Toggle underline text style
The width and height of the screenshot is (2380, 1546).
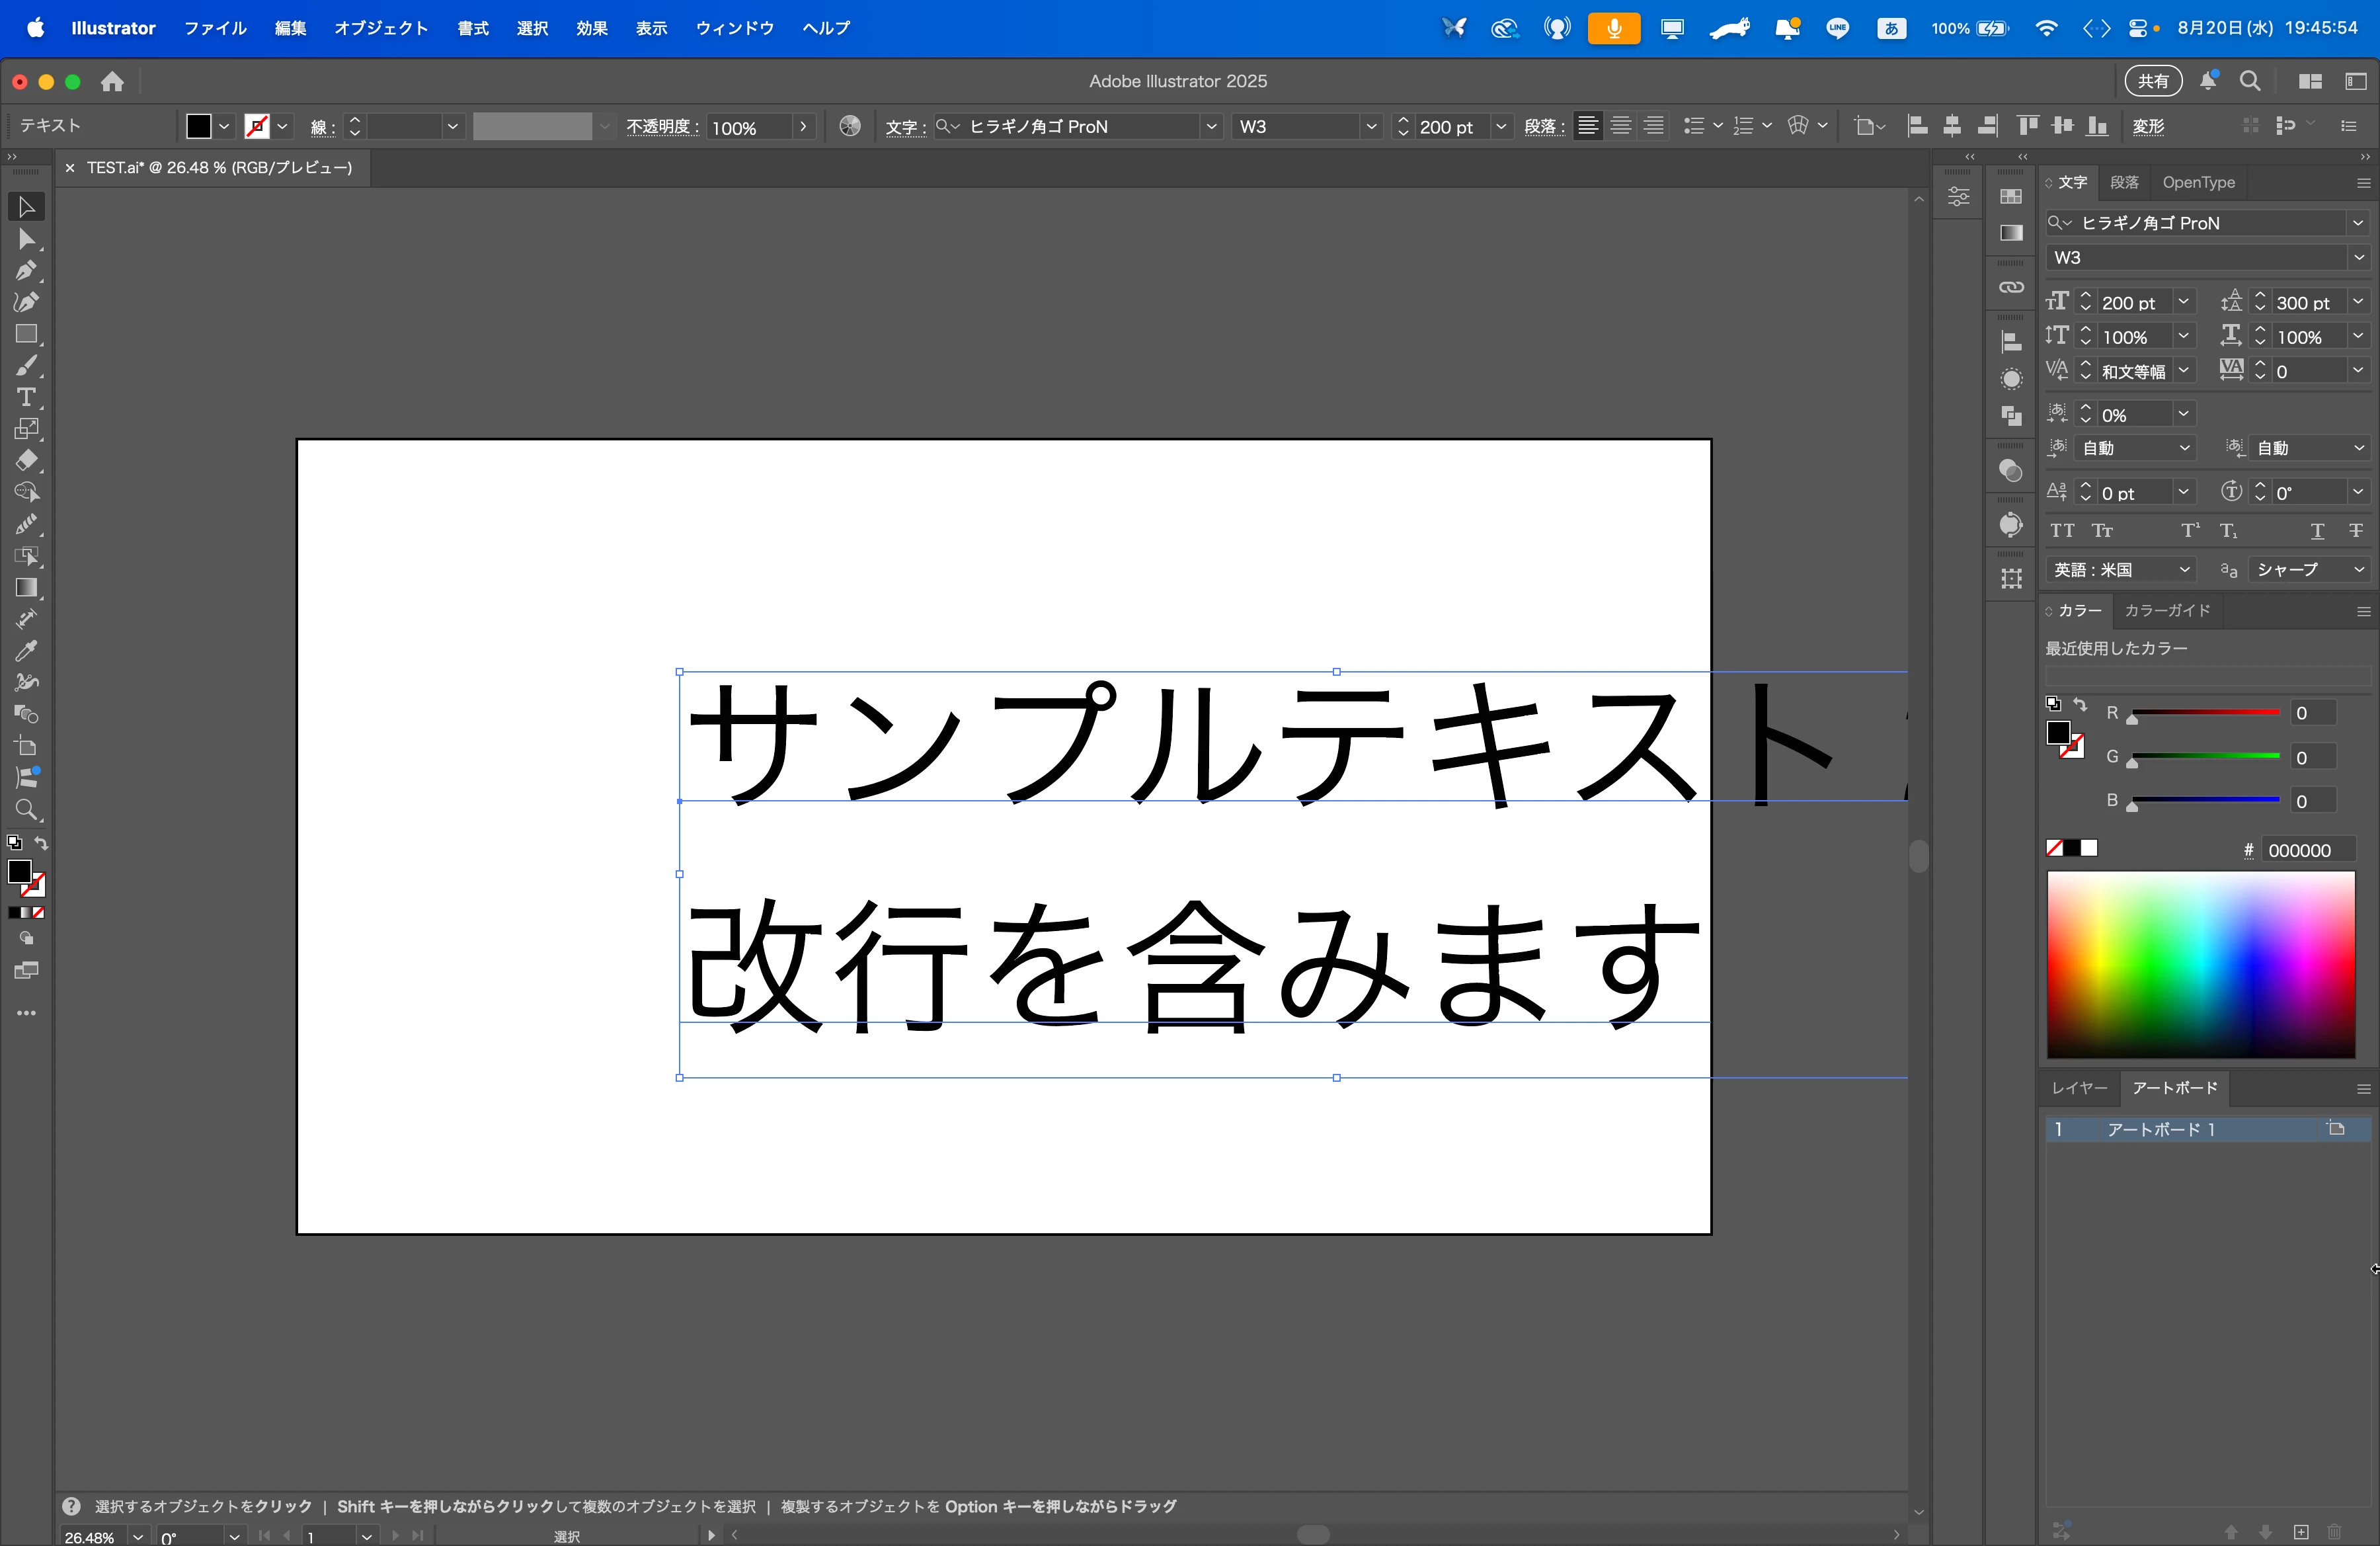pos(2317,531)
